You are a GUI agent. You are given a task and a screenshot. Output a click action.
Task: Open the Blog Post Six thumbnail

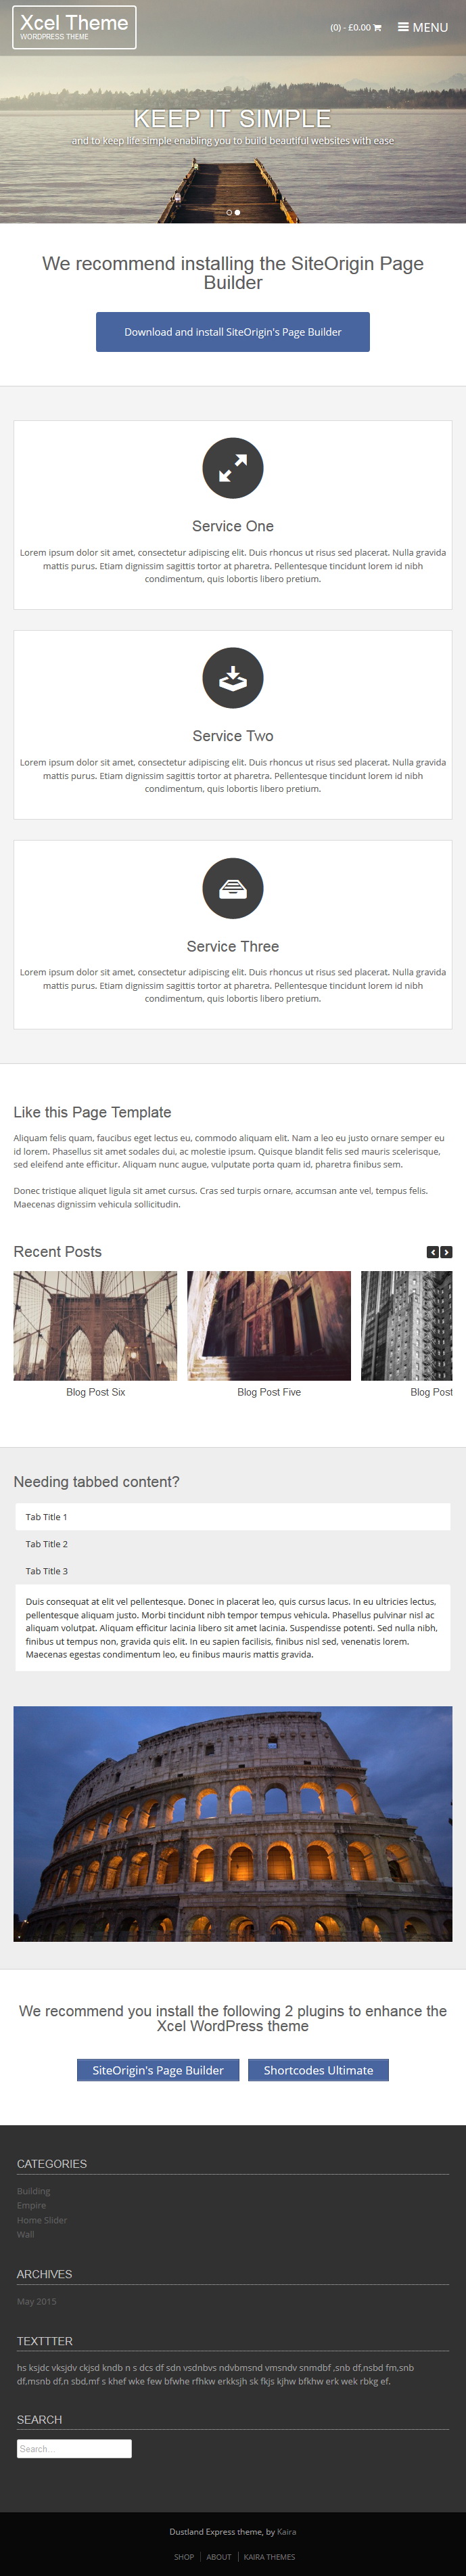coord(95,1326)
